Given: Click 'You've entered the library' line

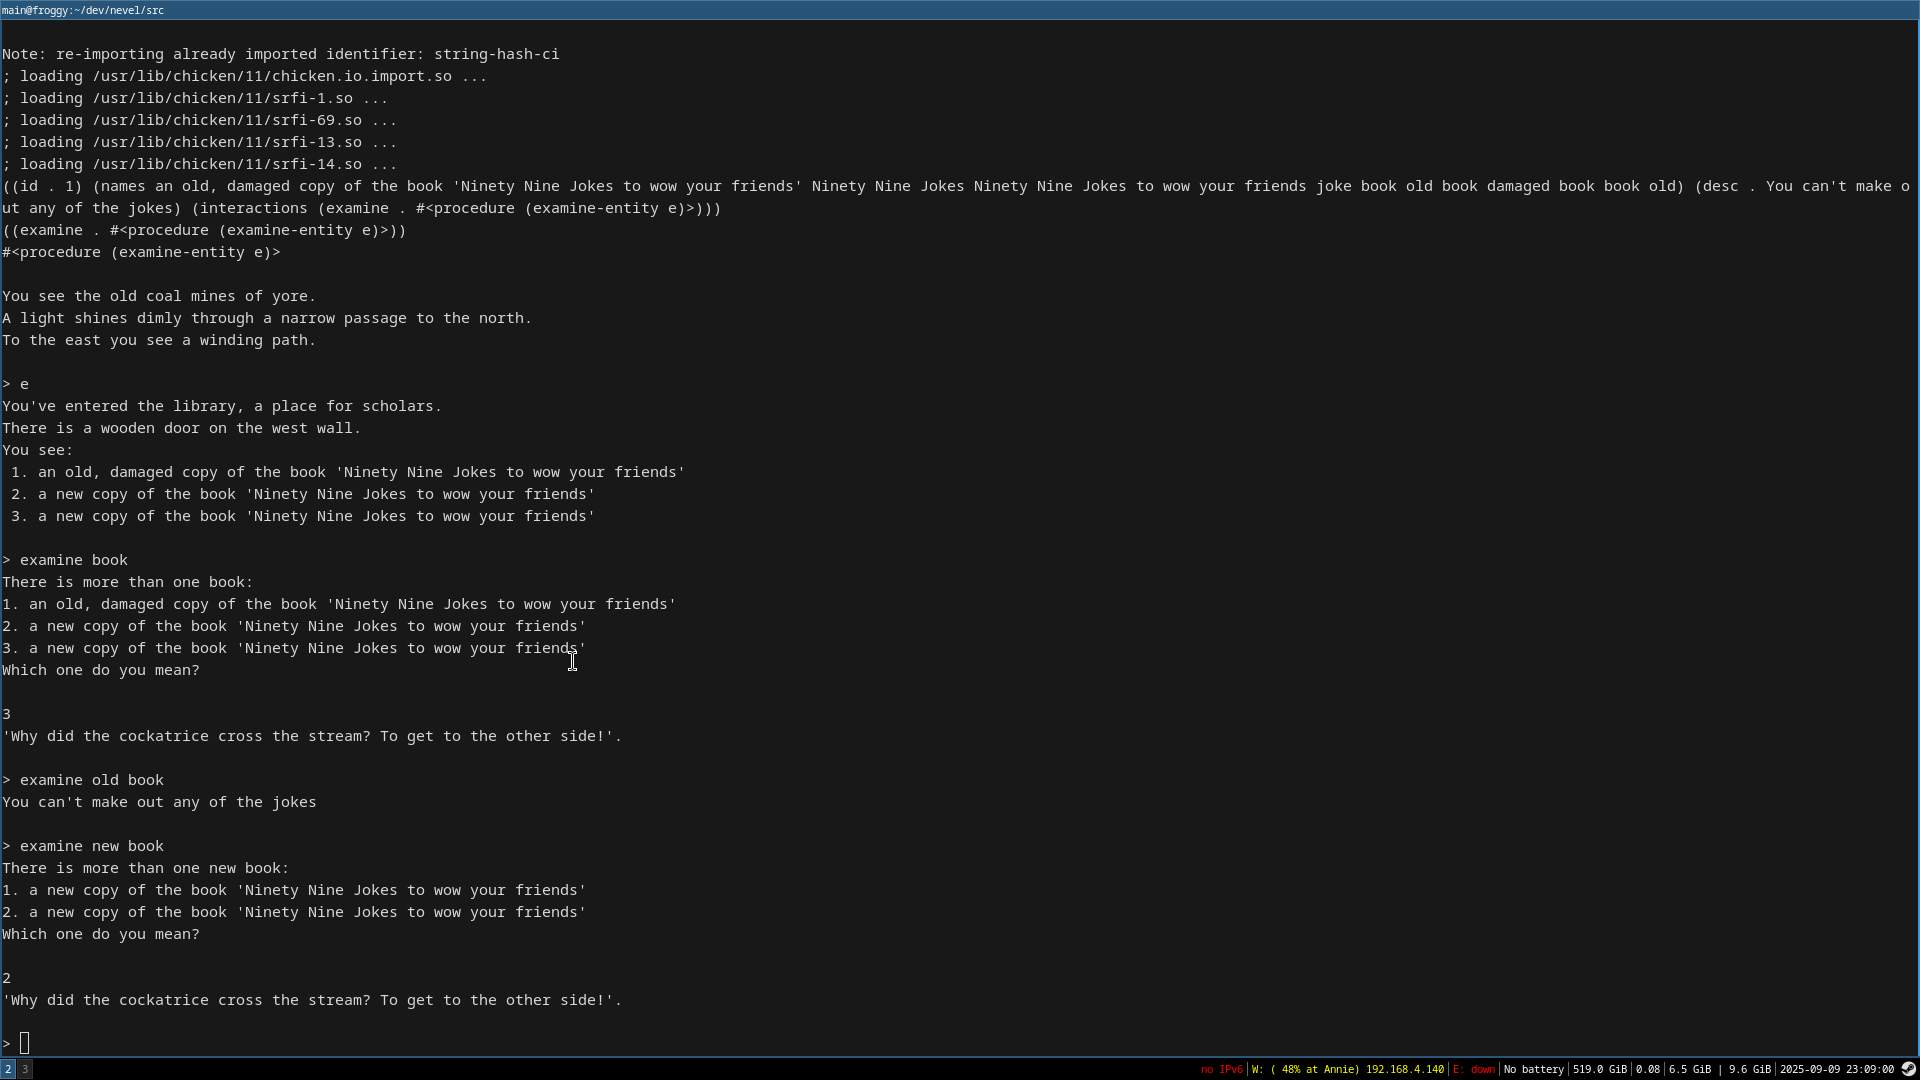Looking at the screenshot, I should pos(221,406).
